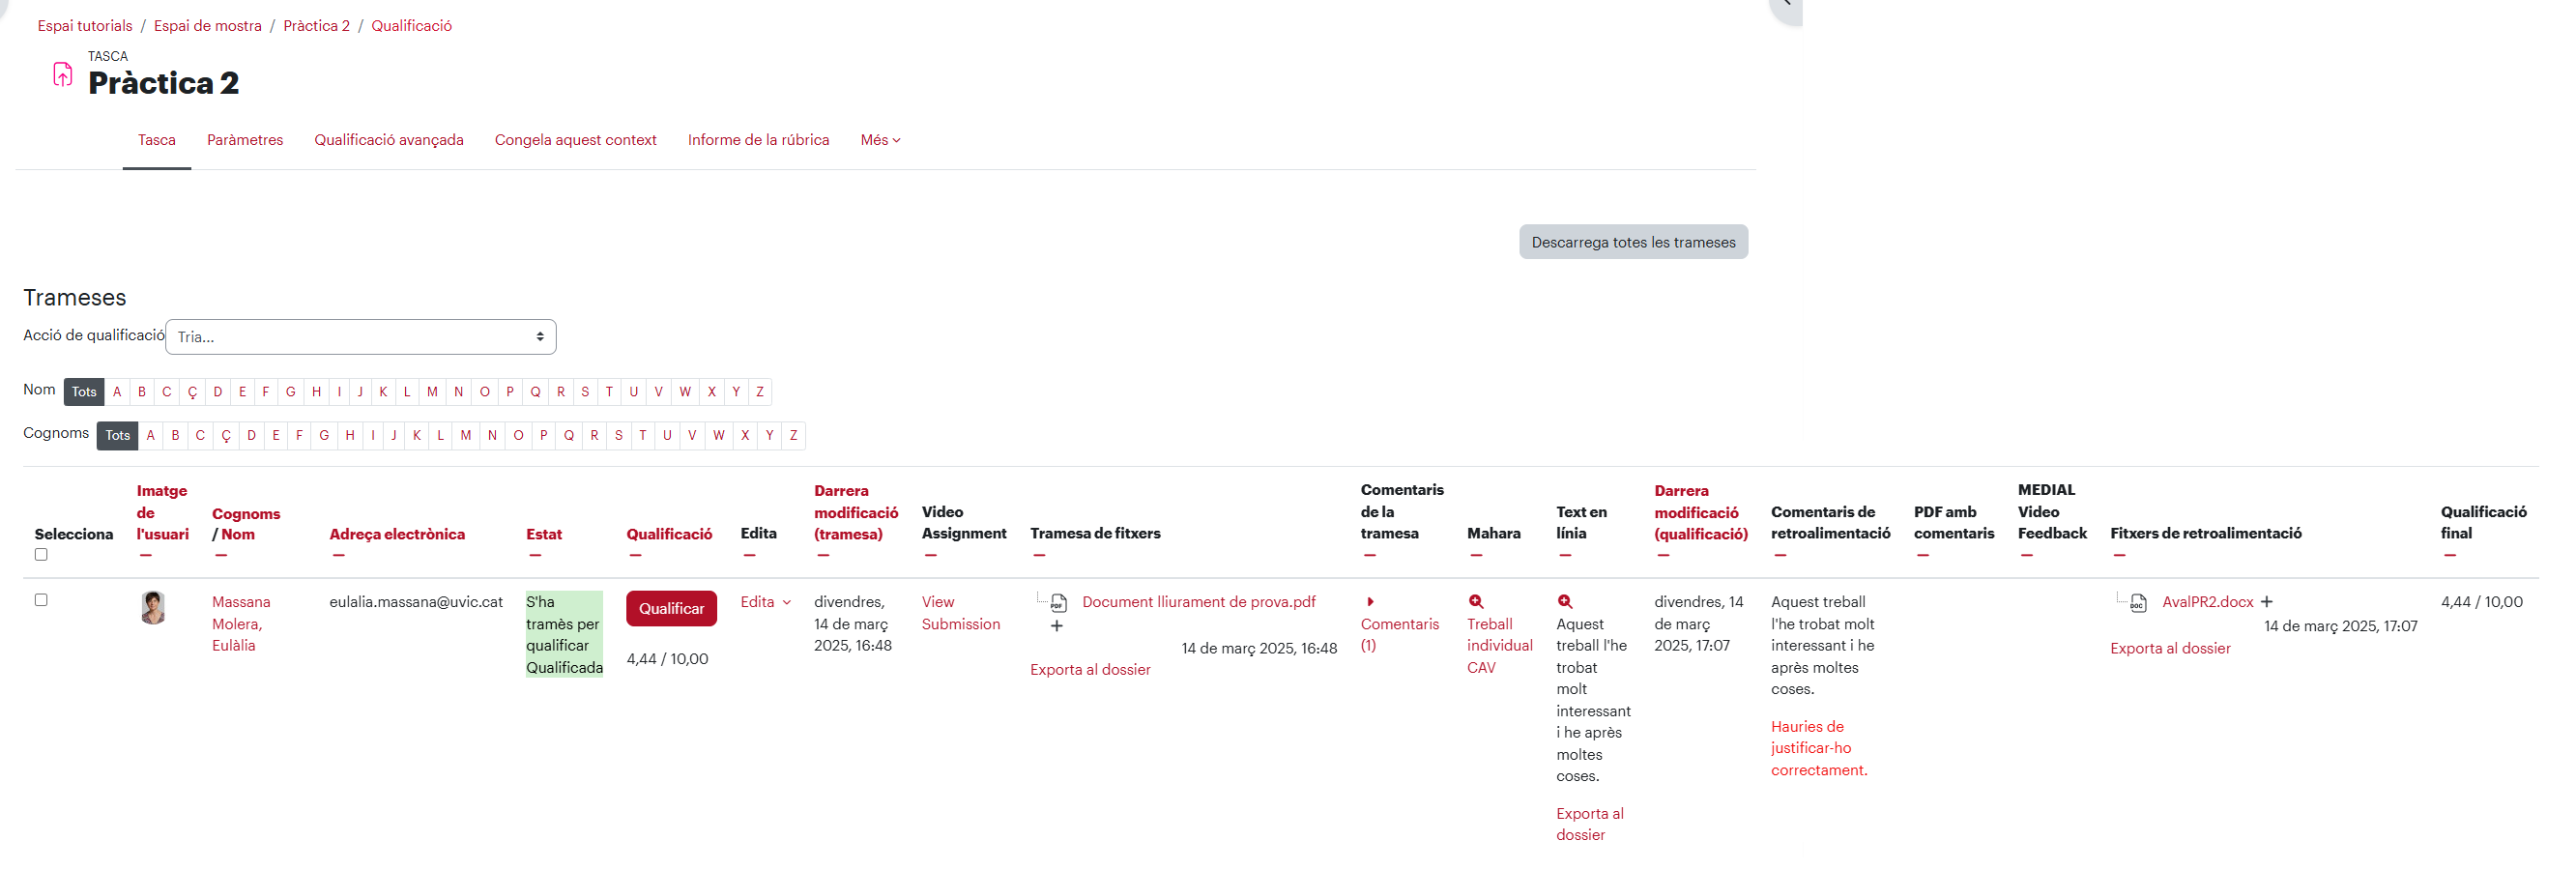Viewport: 2576px width, 870px height.
Task: Sort by Estat column header
Action: (544, 535)
